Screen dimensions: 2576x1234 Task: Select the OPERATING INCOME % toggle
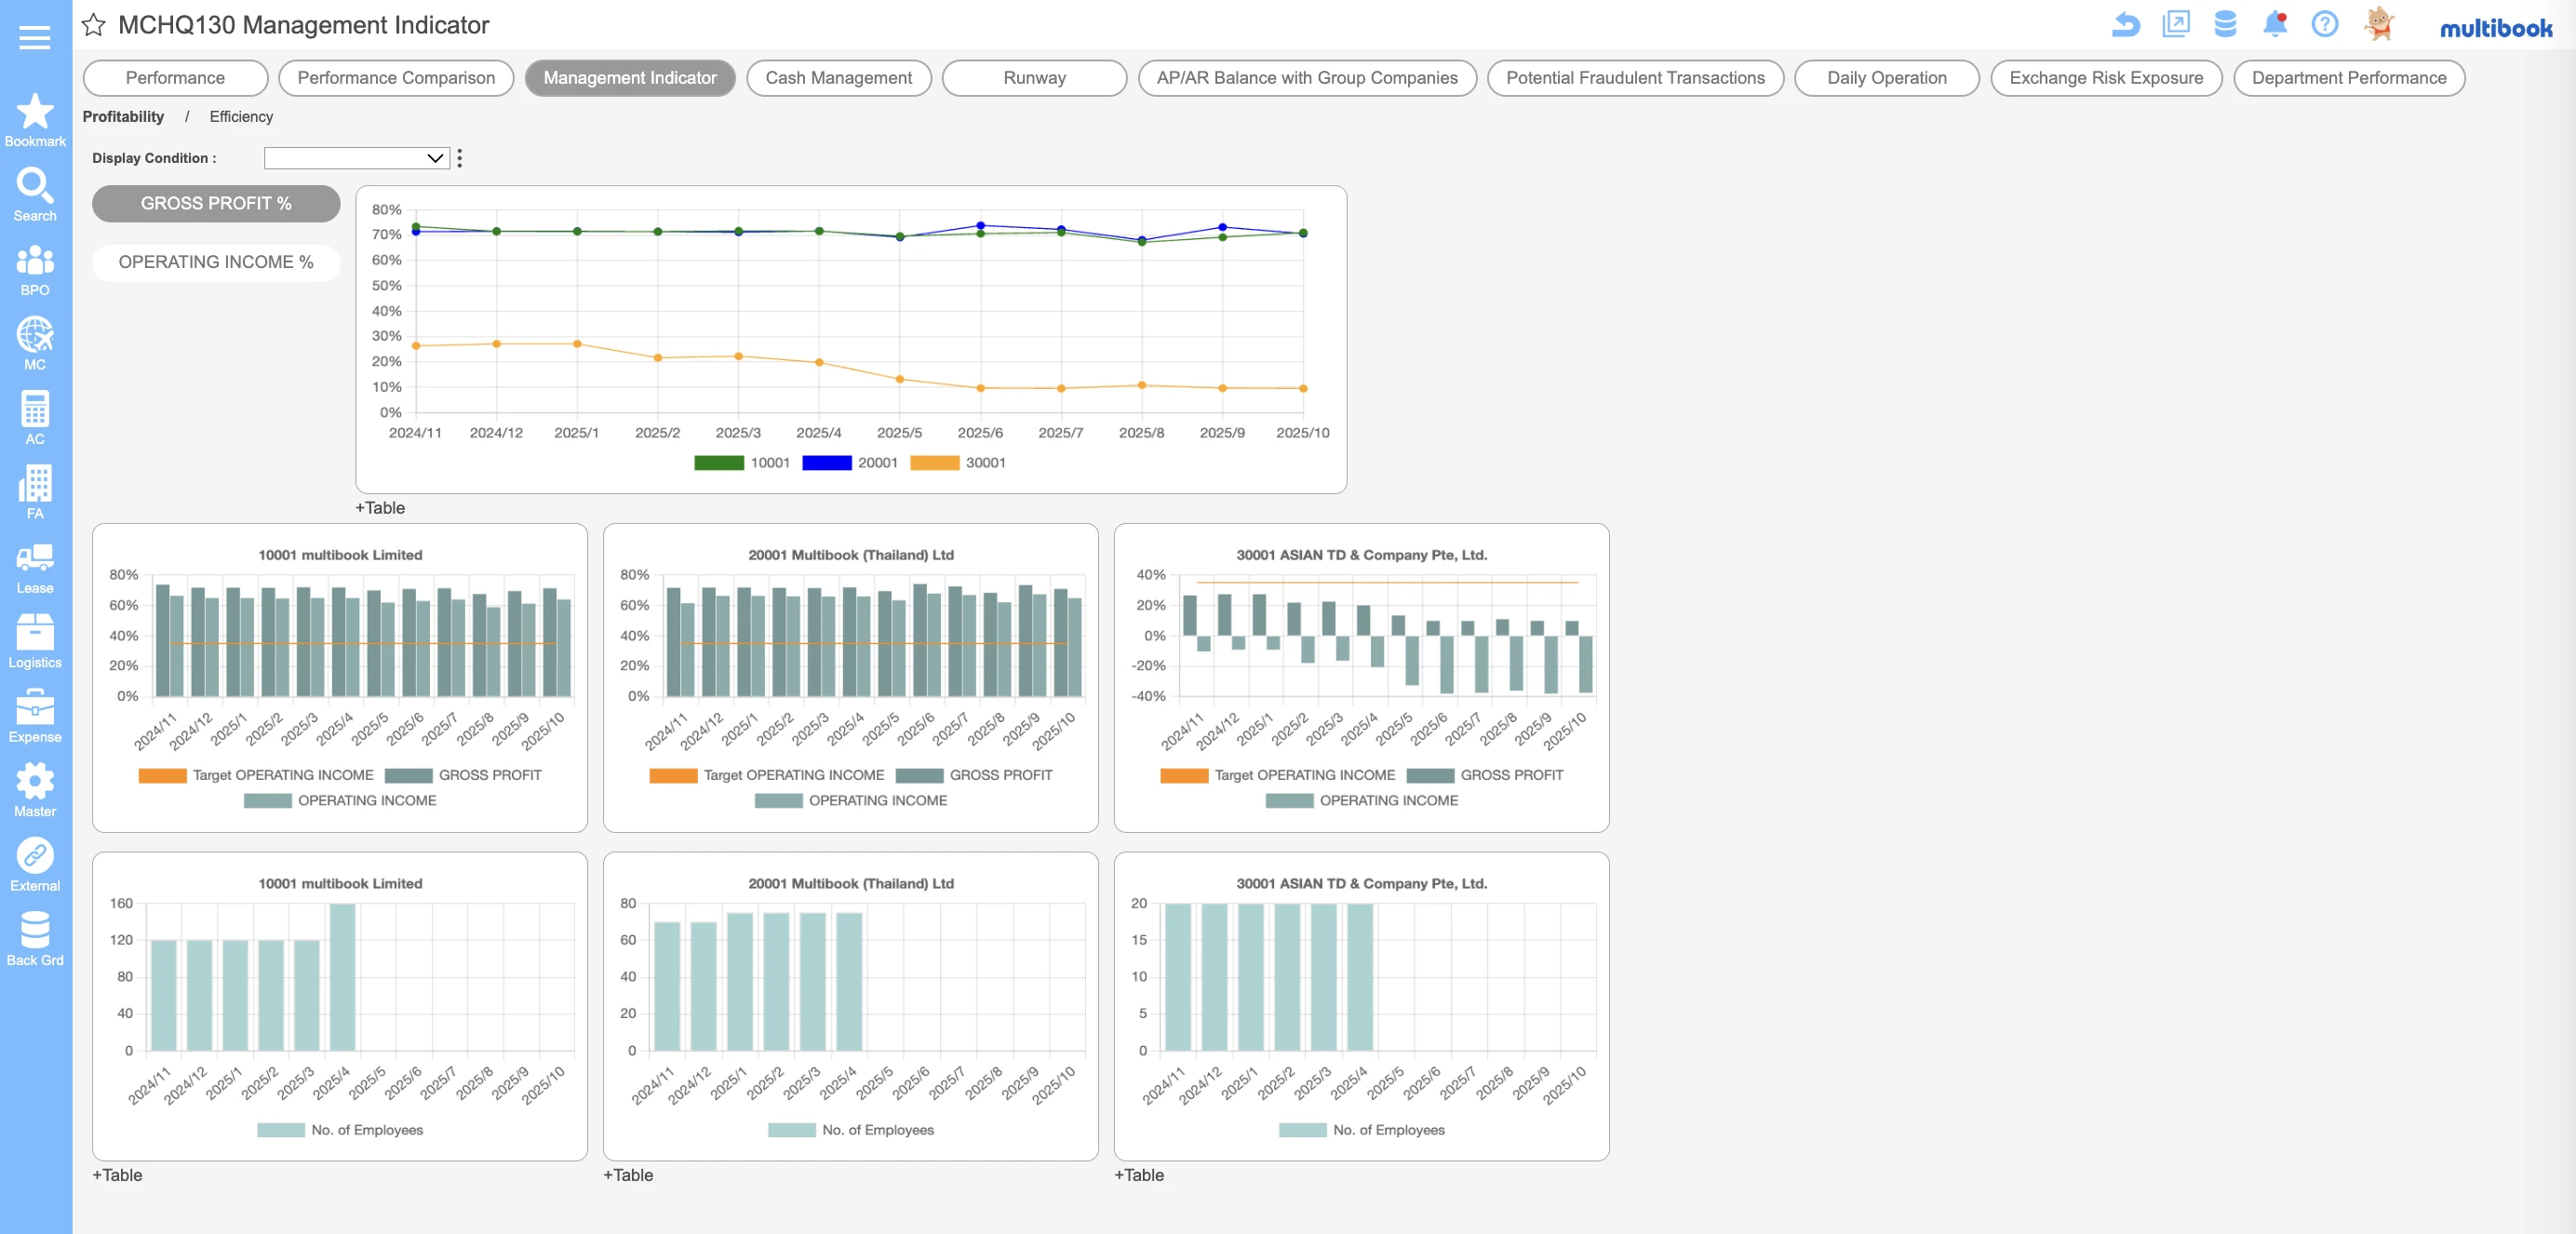216,262
